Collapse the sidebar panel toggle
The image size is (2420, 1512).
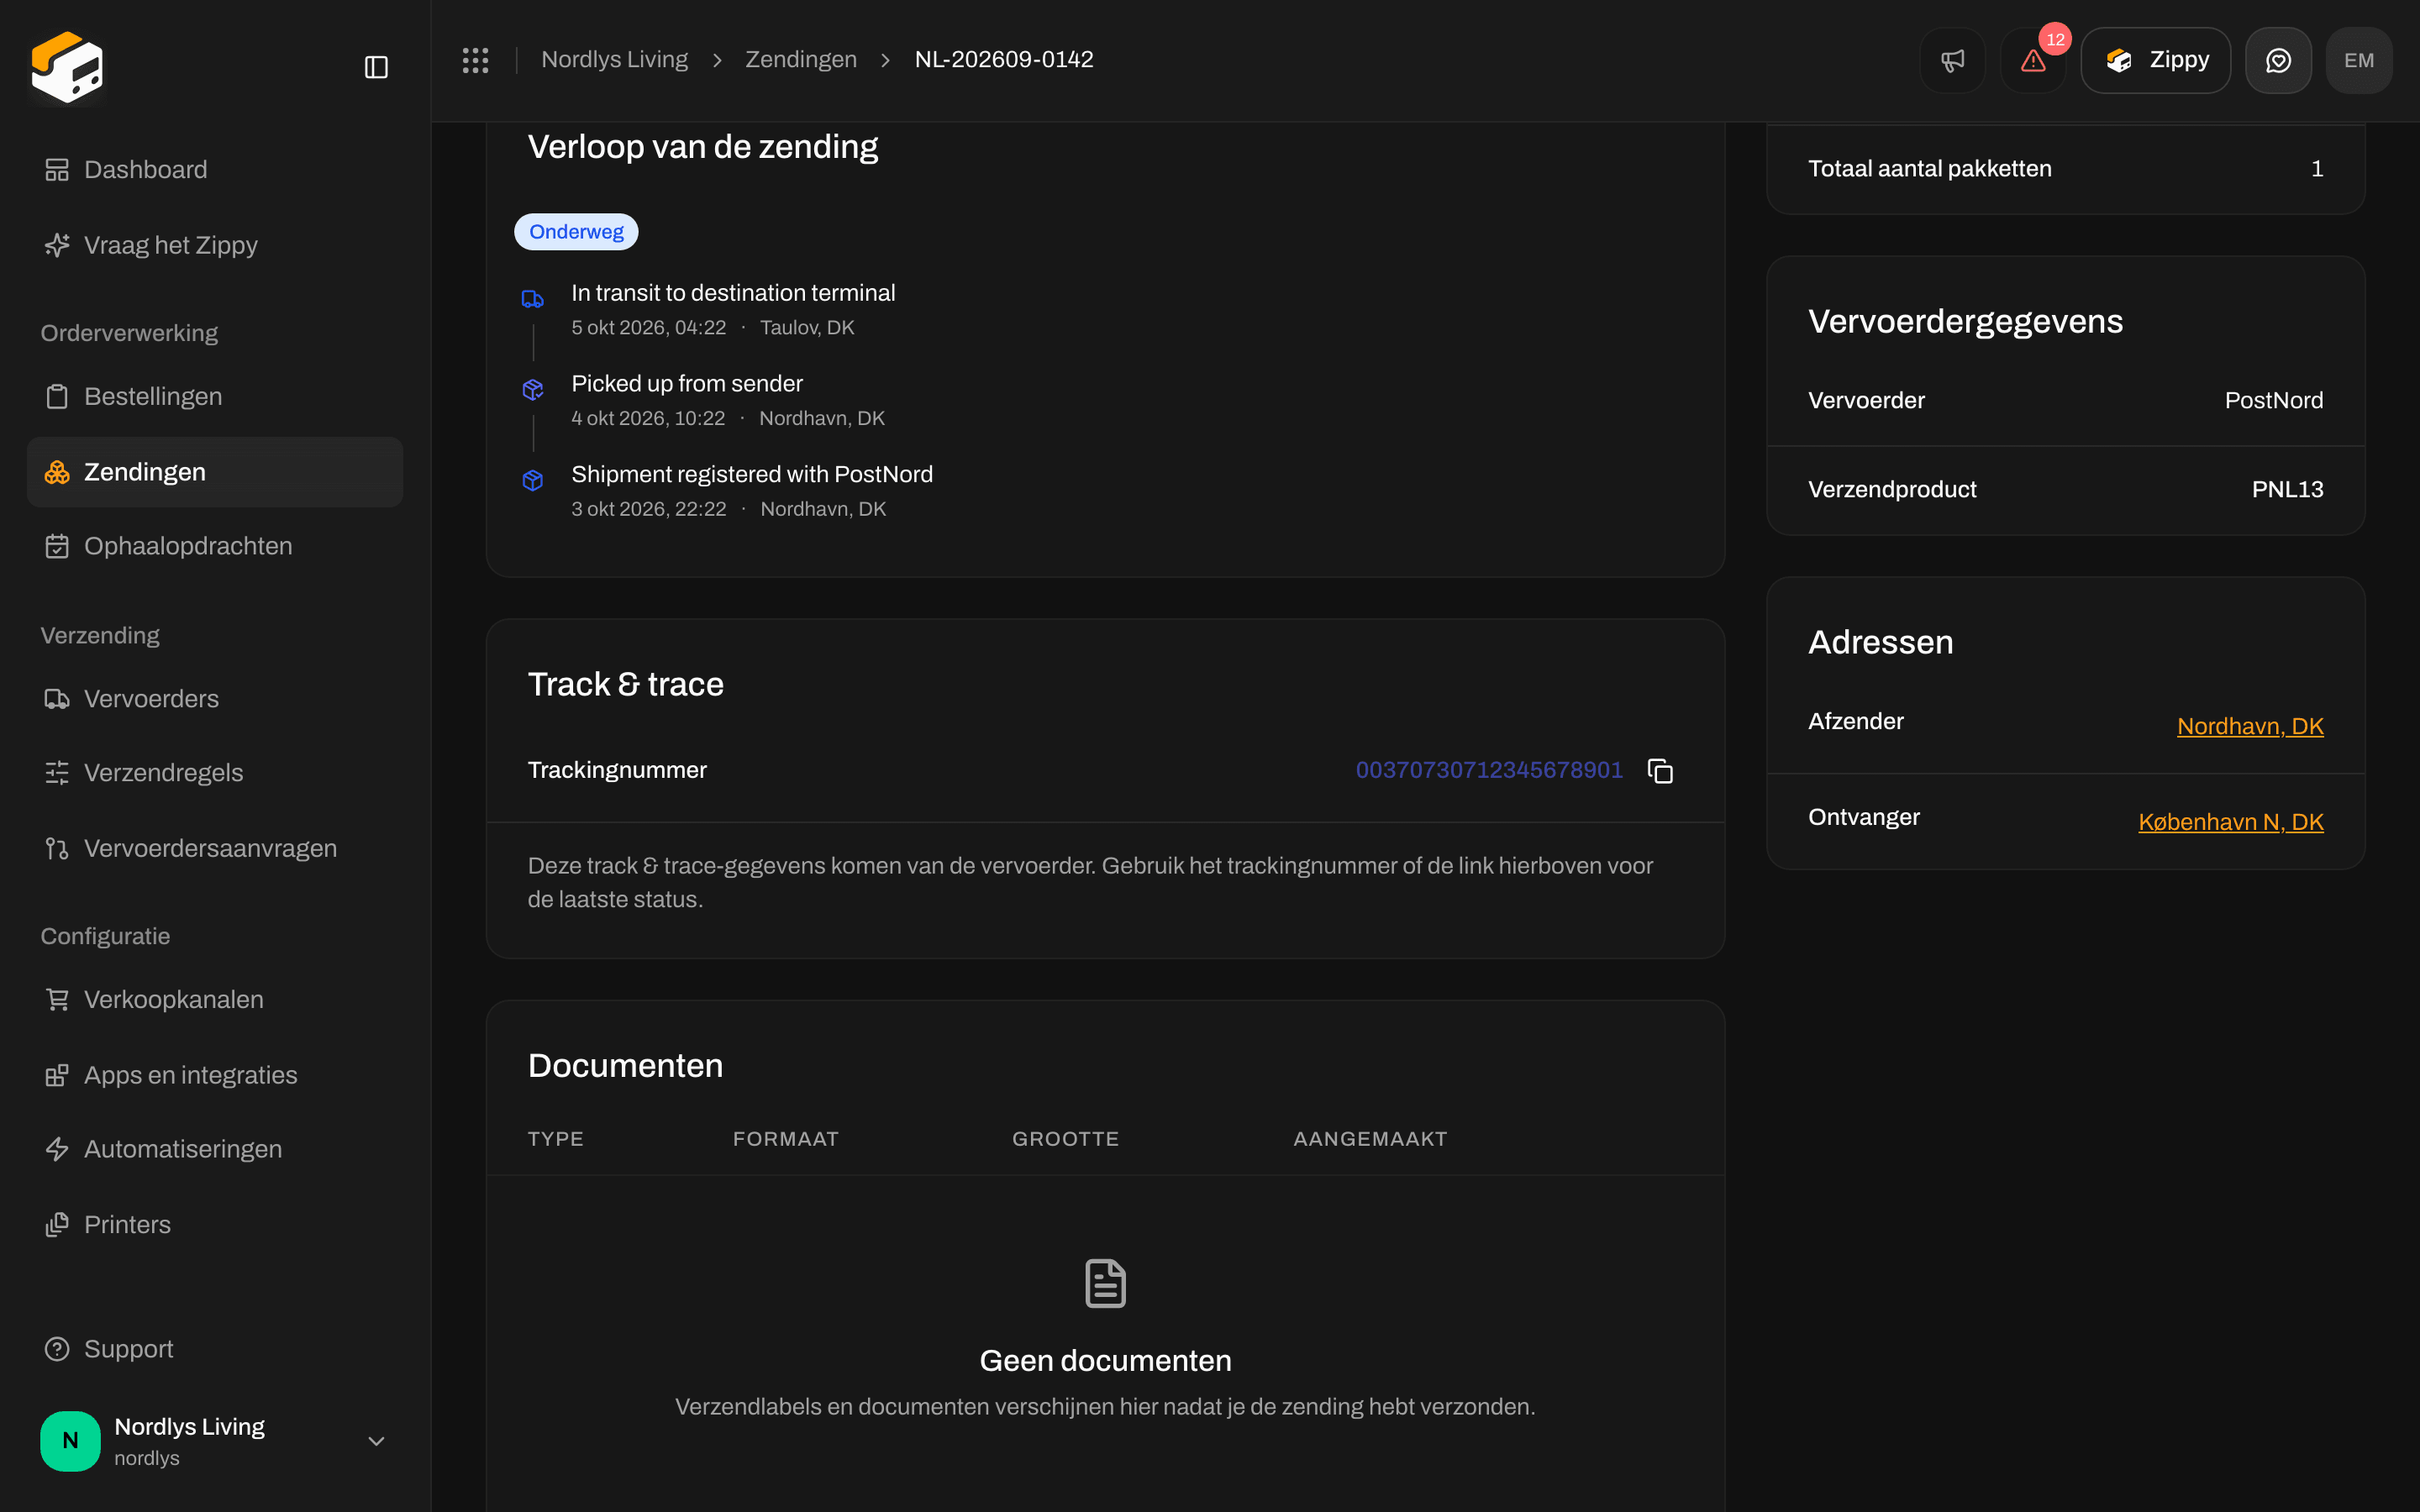(376, 67)
